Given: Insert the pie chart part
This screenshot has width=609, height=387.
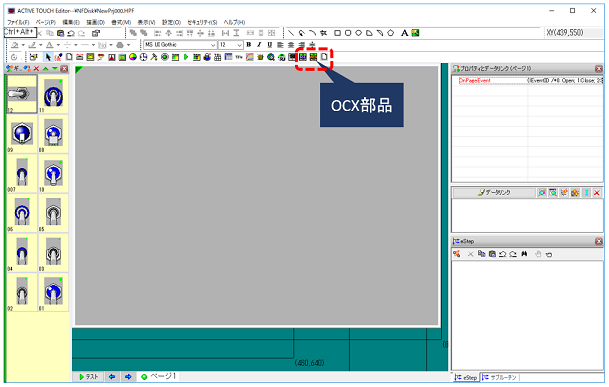Looking at the screenshot, I should [x=133, y=57].
